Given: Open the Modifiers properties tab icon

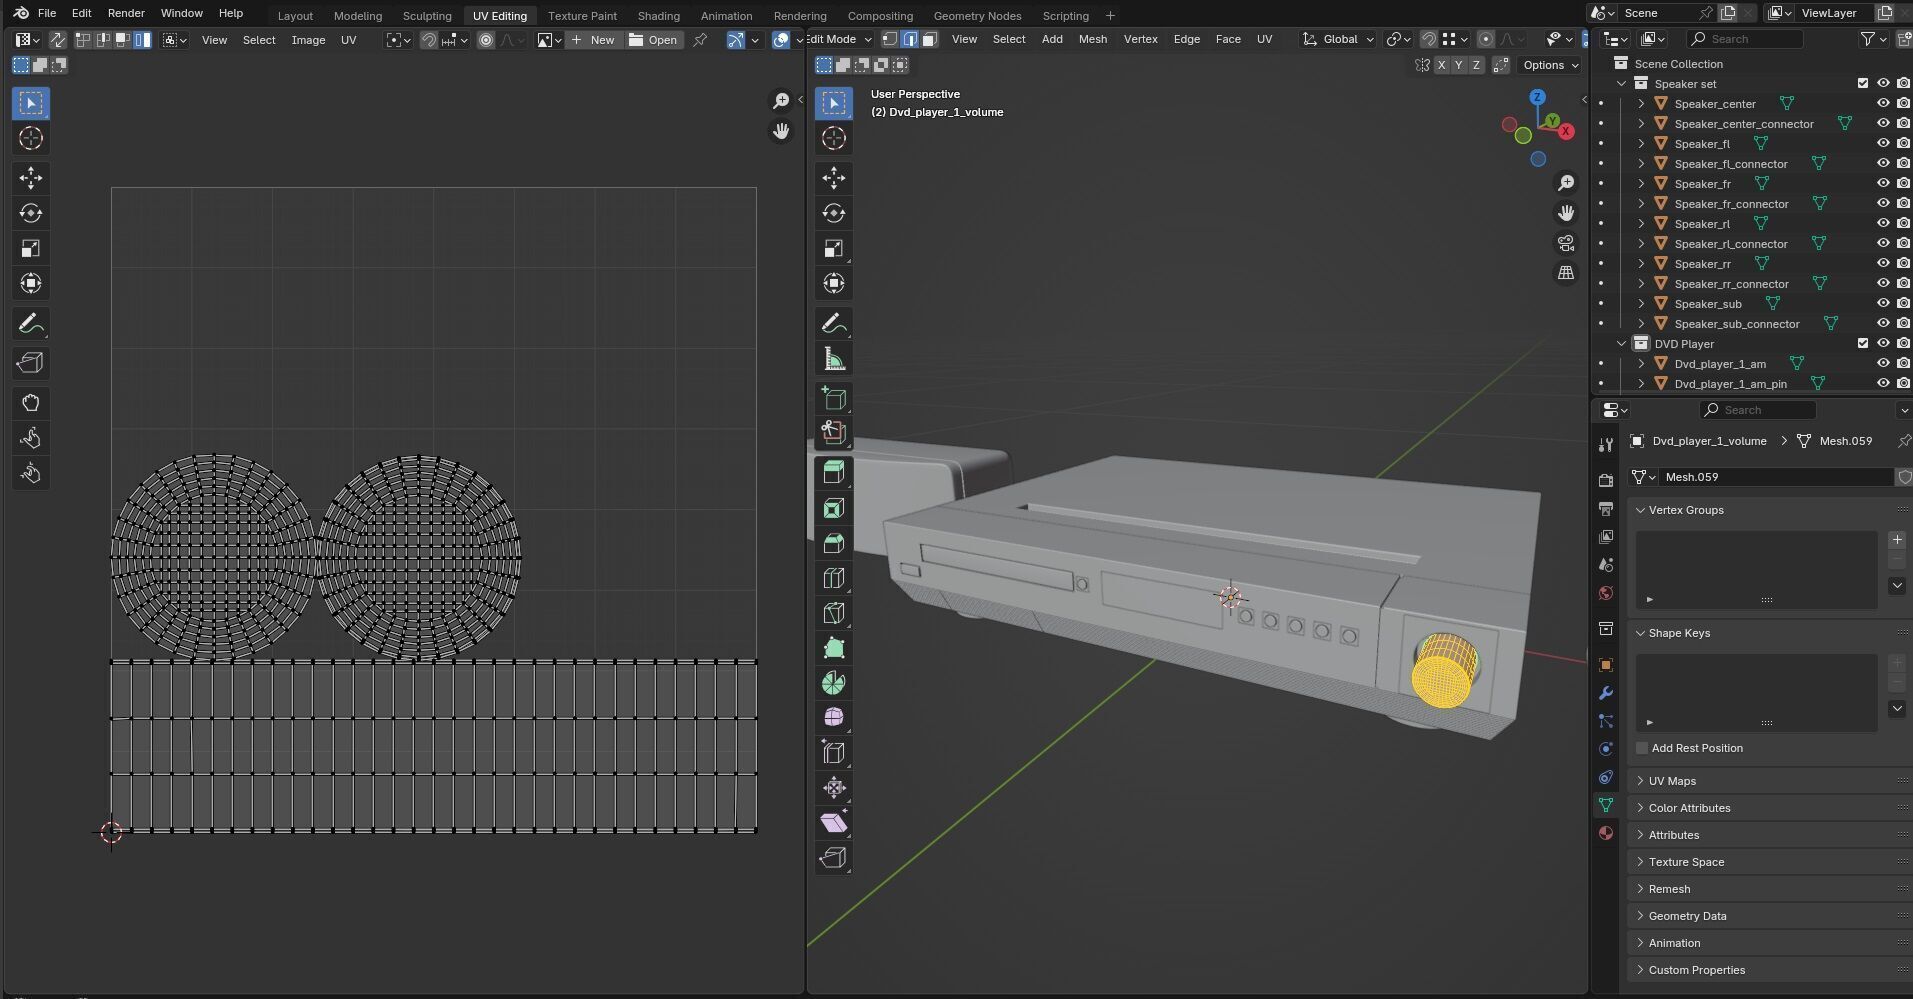Looking at the screenshot, I should pos(1605,693).
